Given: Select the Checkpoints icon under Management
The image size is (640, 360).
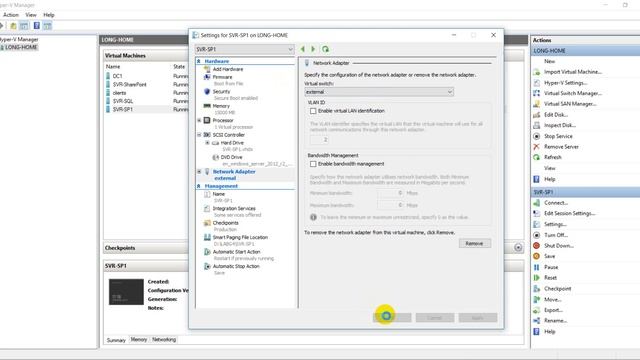Looking at the screenshot, I should pyautogui.click(x=207, y=223).
